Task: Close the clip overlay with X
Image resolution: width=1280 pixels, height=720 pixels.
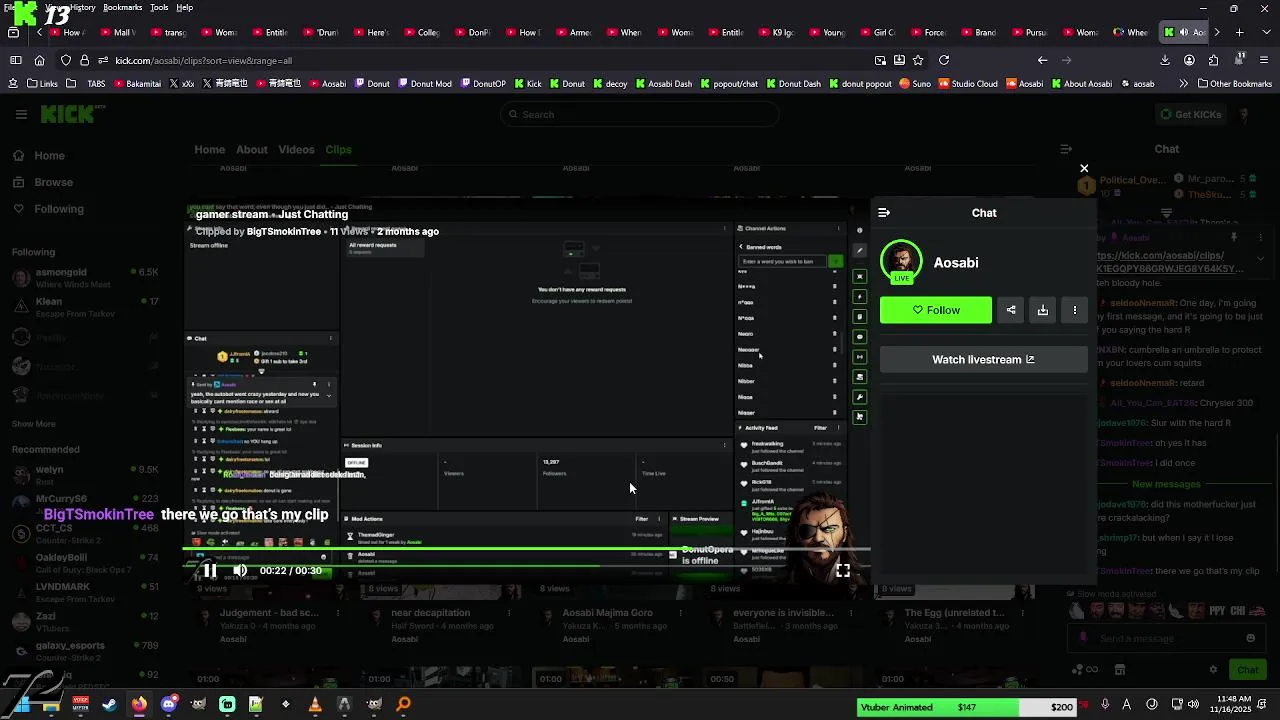Action: pyautogui.click(x=1084, y=168)
